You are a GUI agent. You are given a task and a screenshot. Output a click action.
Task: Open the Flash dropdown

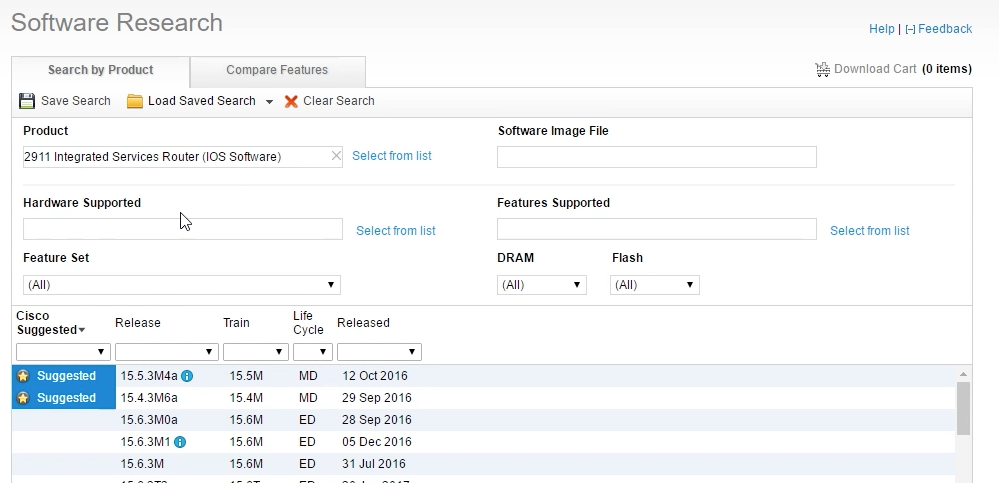coord(655,285)
